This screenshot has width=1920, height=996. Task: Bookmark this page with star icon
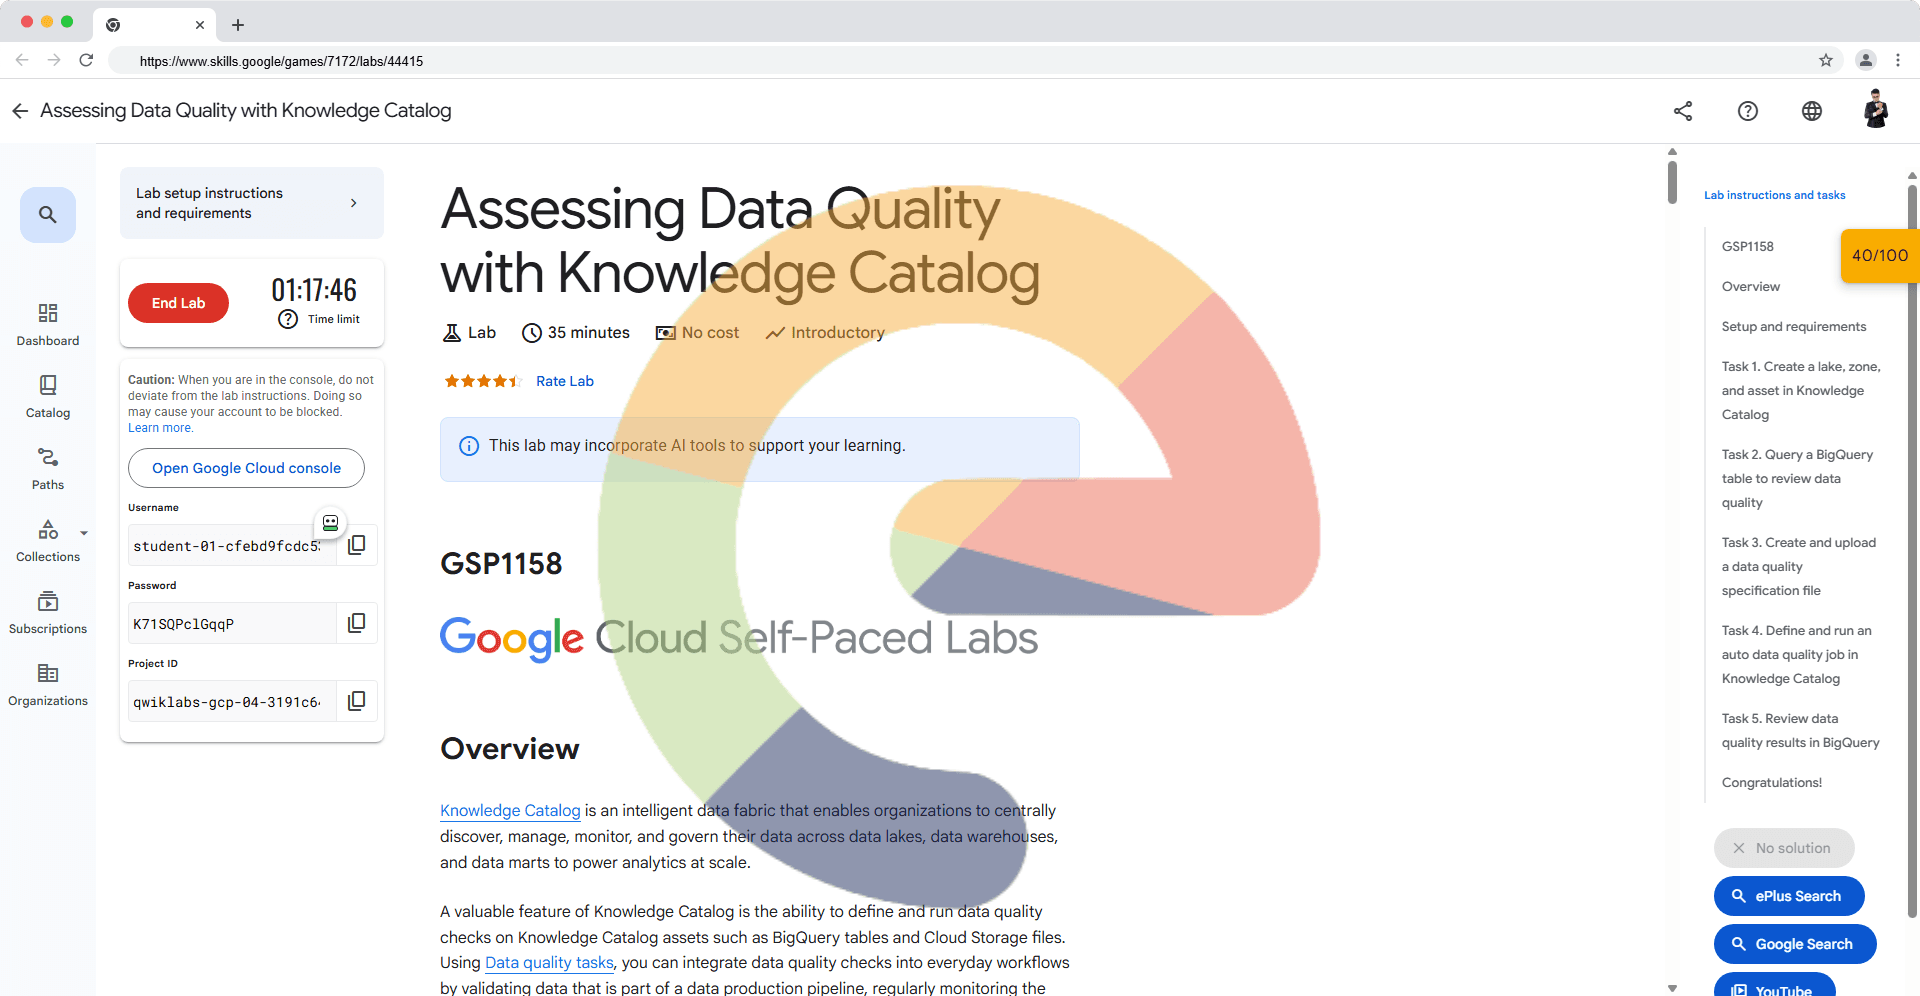pyautogui.click(x=1826, y=61)
